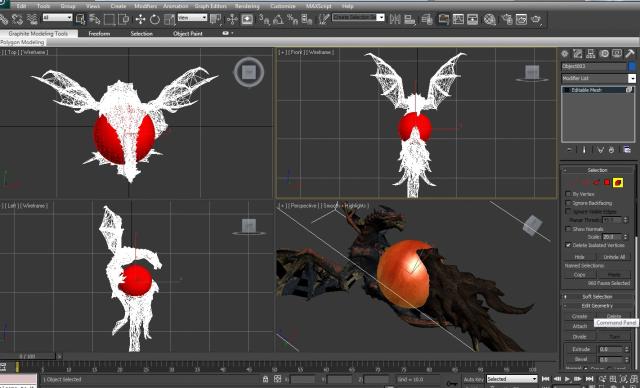Switch to the Object Paint ribbon tab
Image resolution: width=640 pixels, height=388 pixels.
pyautogui.click(x=188, y=33)
